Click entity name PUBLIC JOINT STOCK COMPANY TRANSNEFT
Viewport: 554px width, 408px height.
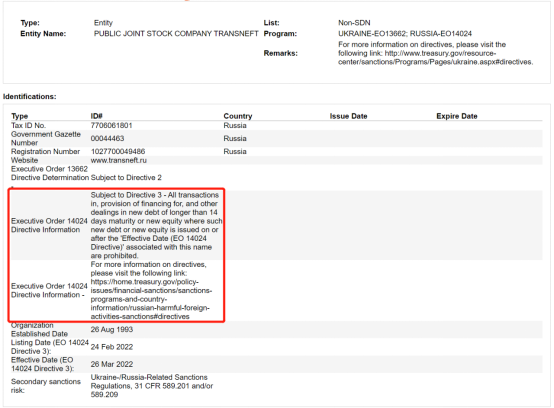pos(176,34)
